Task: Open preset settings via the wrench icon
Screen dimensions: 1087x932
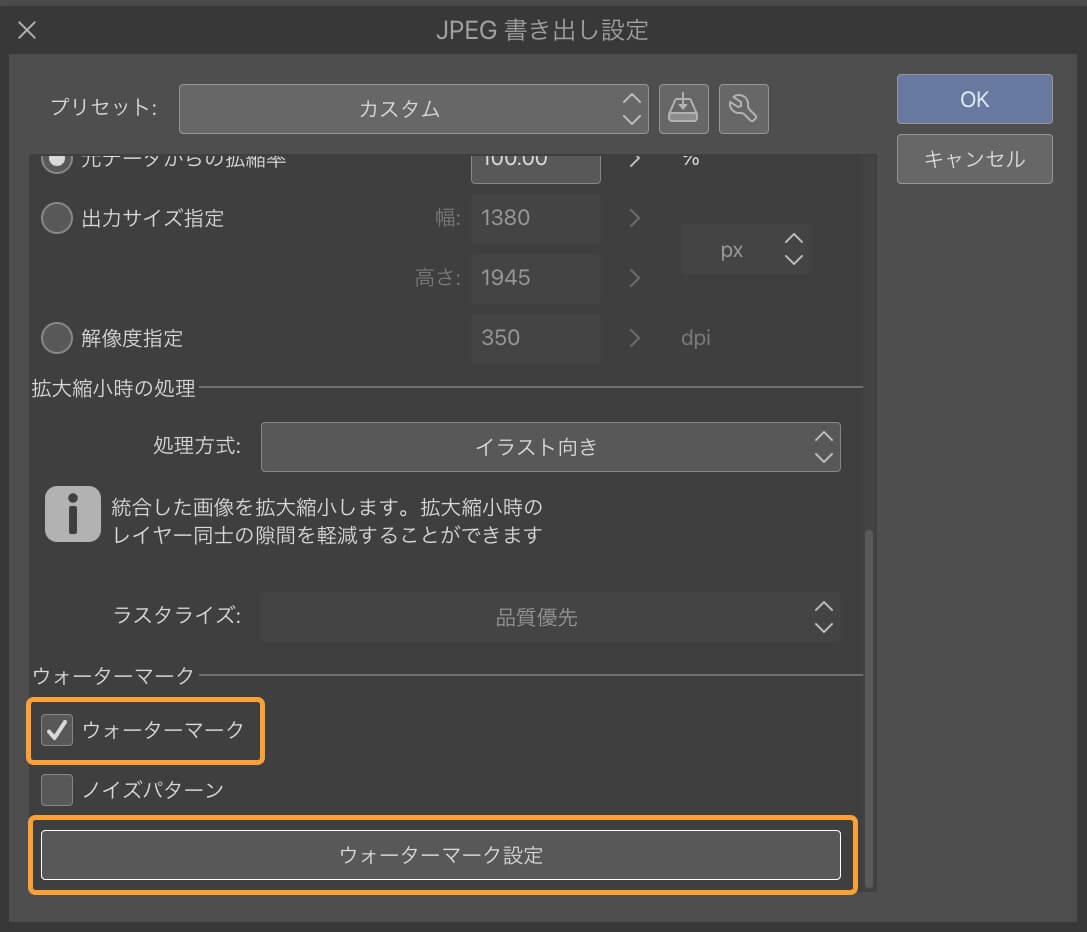Action: coord(744,108)
